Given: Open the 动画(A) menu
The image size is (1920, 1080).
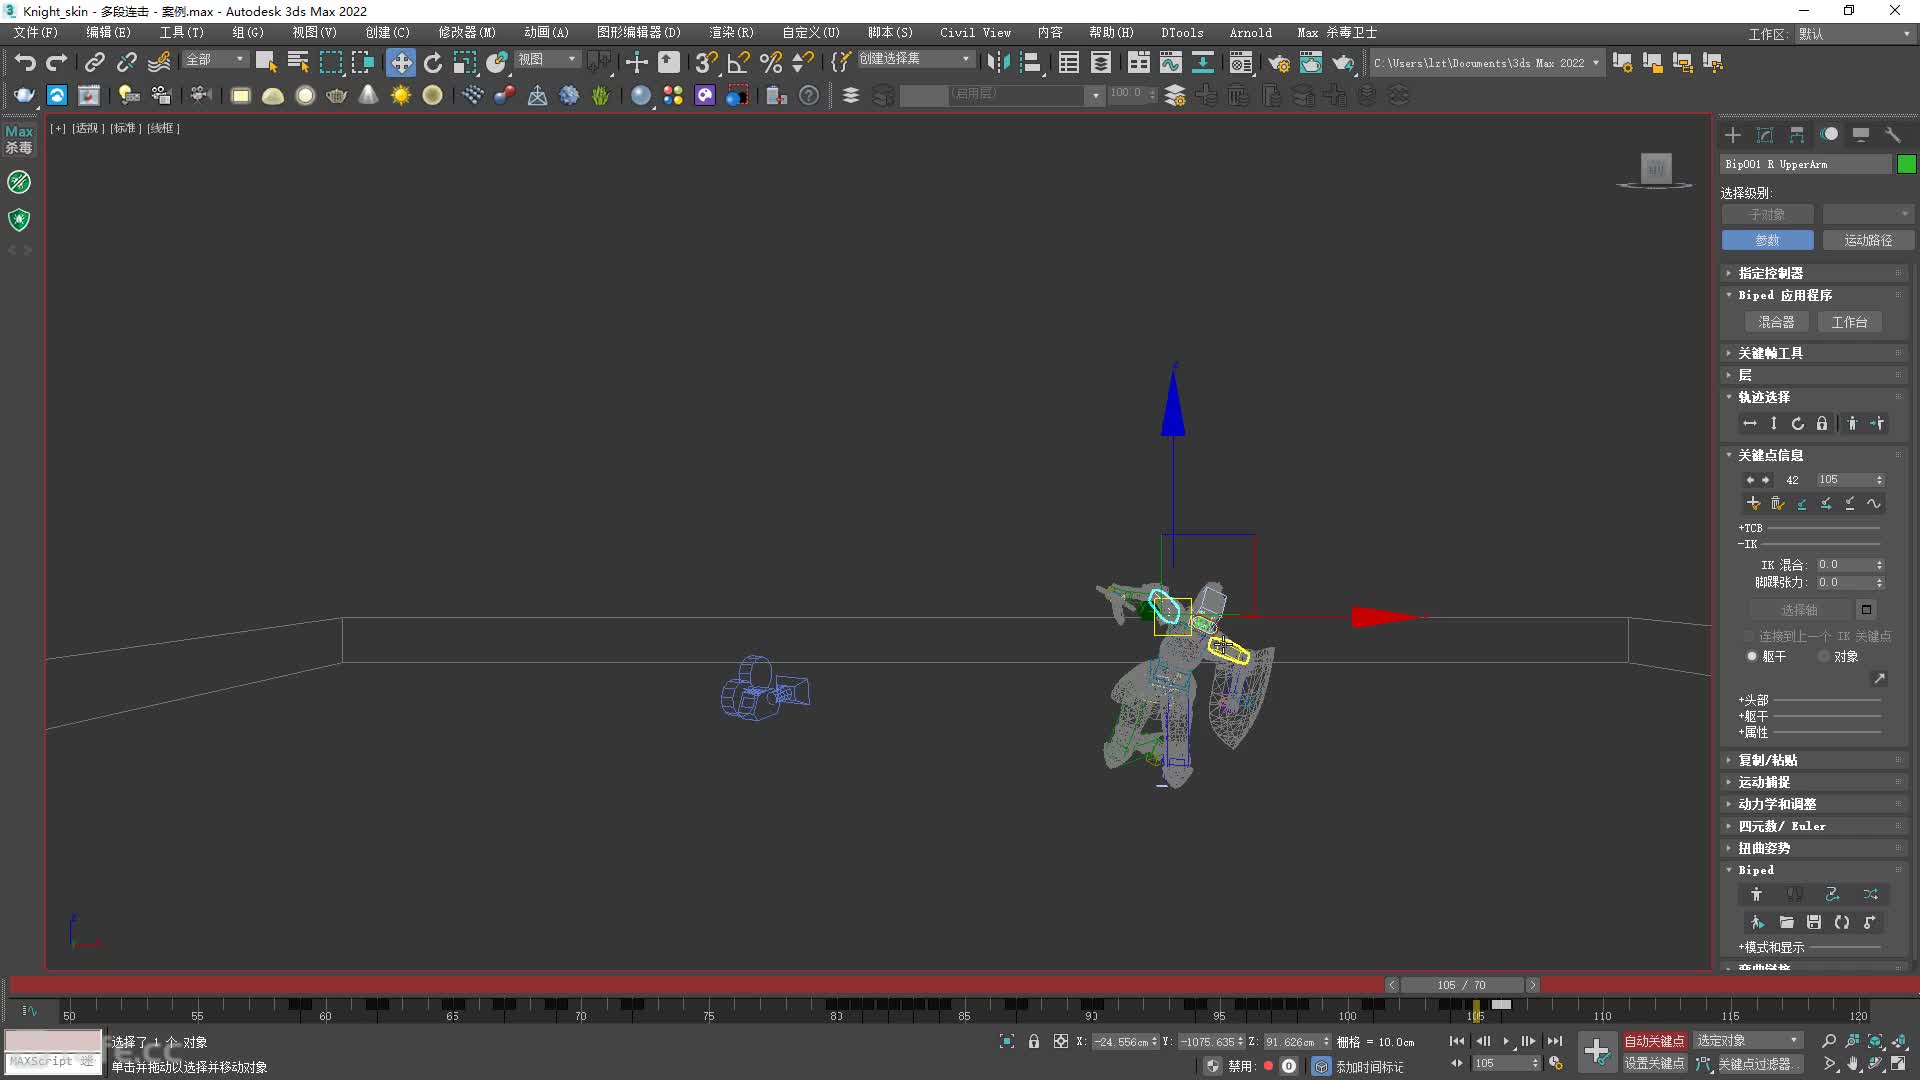Looking at the screenshot, I should pos(546,33).
